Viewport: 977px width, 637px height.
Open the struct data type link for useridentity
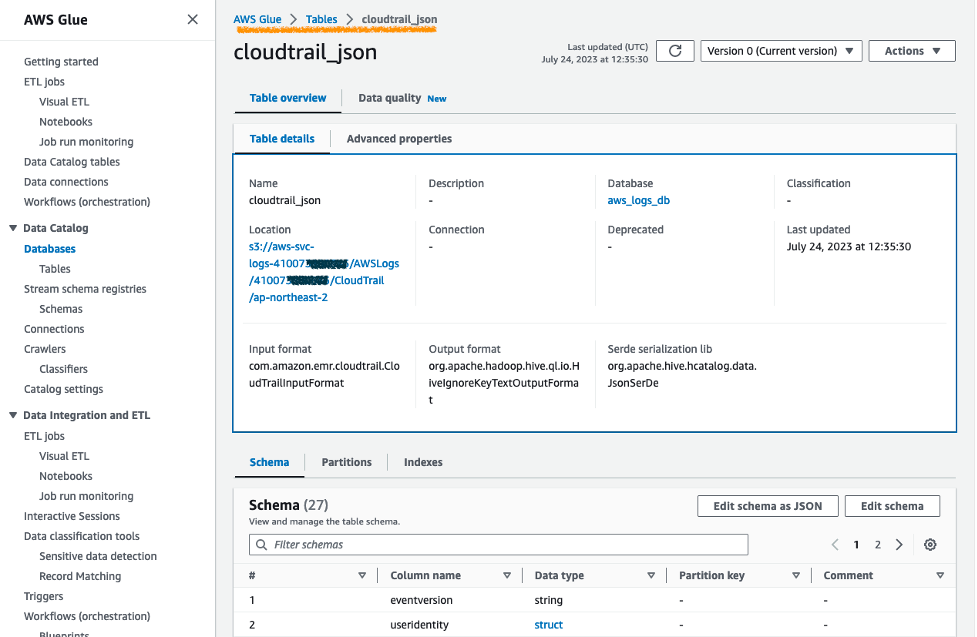548,625
